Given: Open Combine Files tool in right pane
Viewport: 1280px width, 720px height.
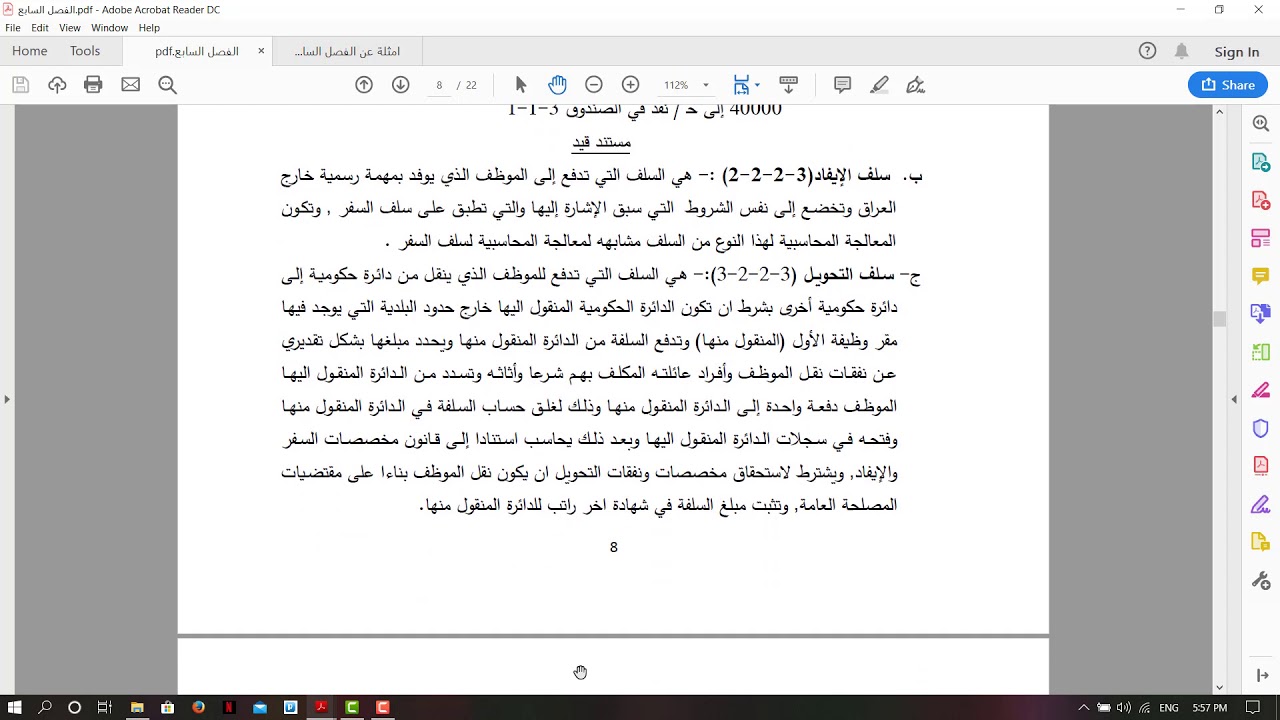Looking at the screenshot, I should 1260,314.
